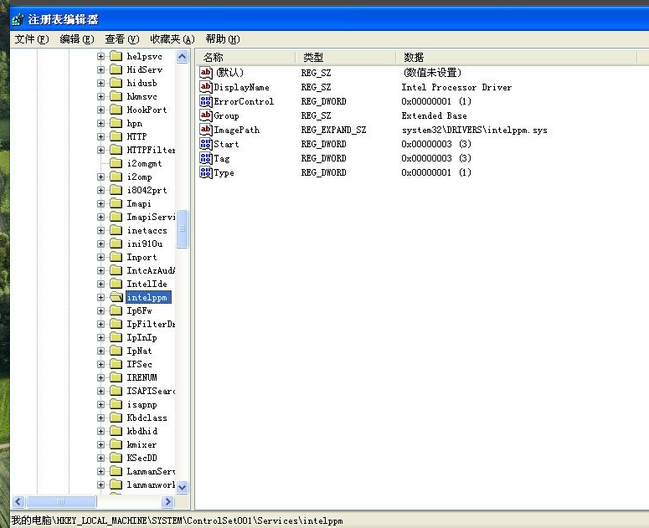Select the IntelIde key in tree
Viewport: 649px width, 528px height.
(x=146, y=284)
